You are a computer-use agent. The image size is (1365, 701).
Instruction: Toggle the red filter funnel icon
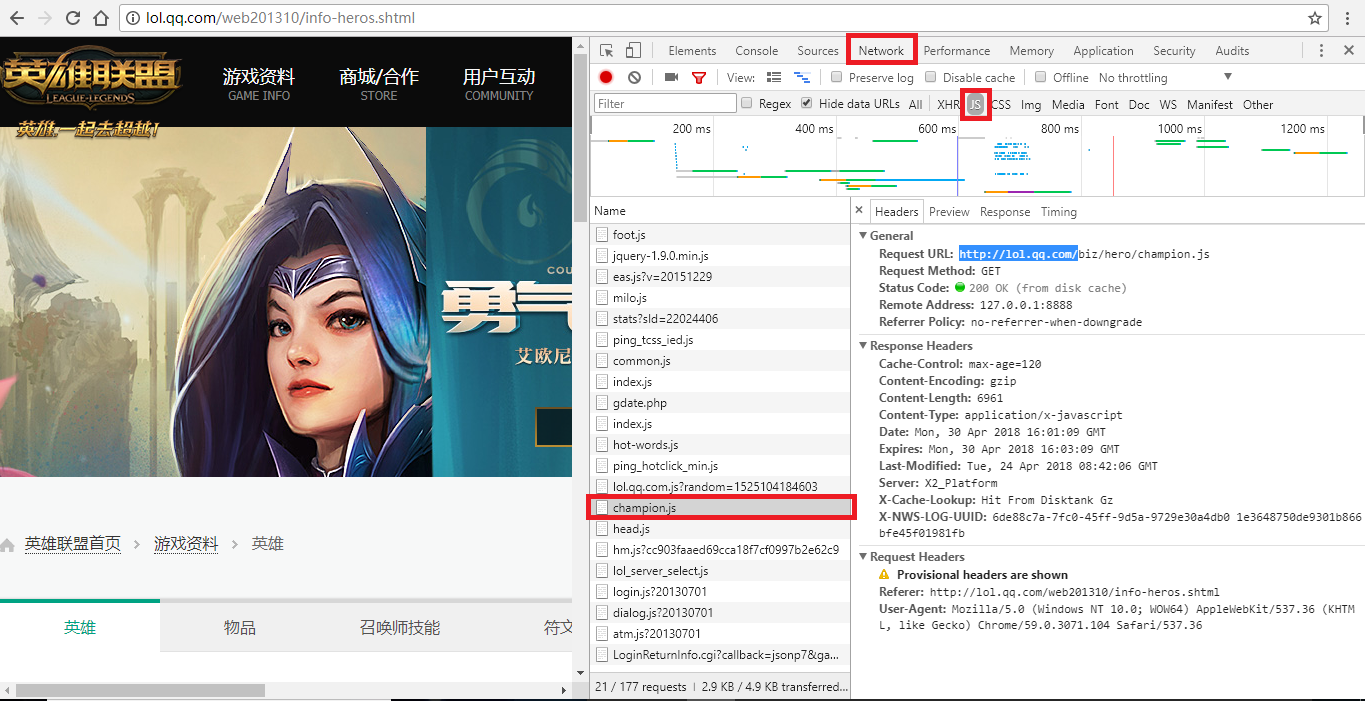tap(699, 78)
